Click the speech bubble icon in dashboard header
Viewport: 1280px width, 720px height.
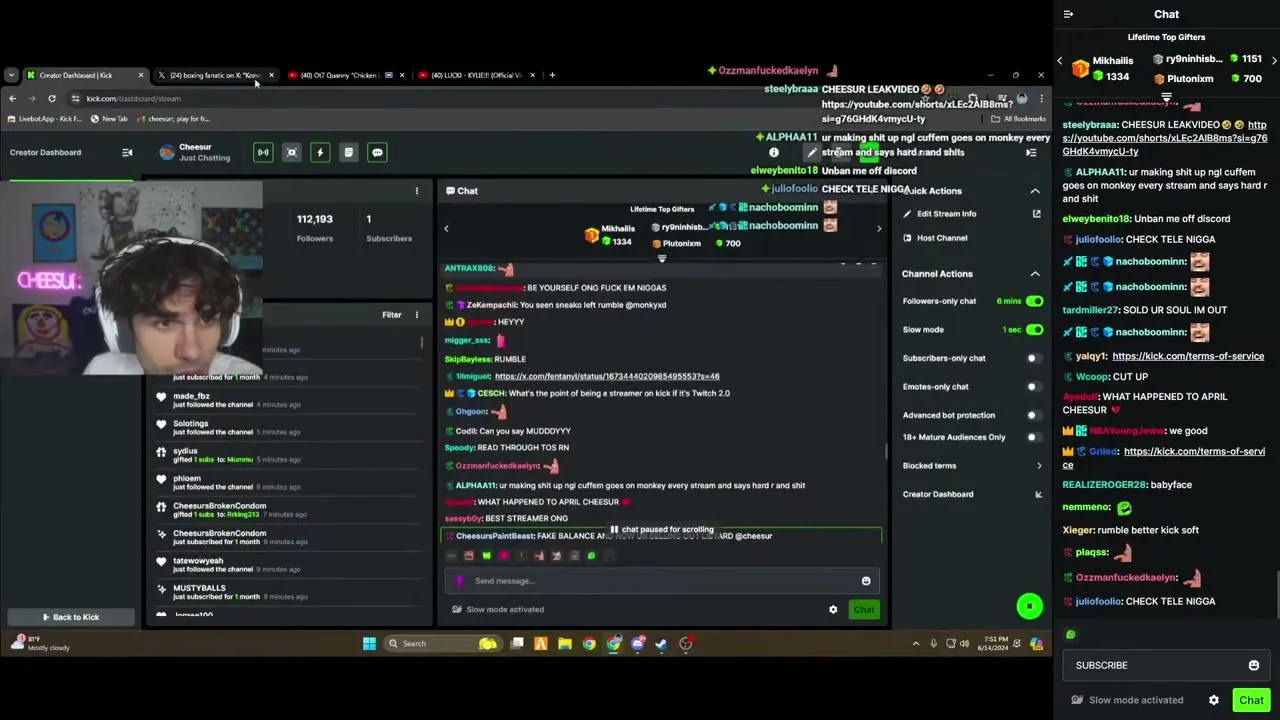pos(377,152)
